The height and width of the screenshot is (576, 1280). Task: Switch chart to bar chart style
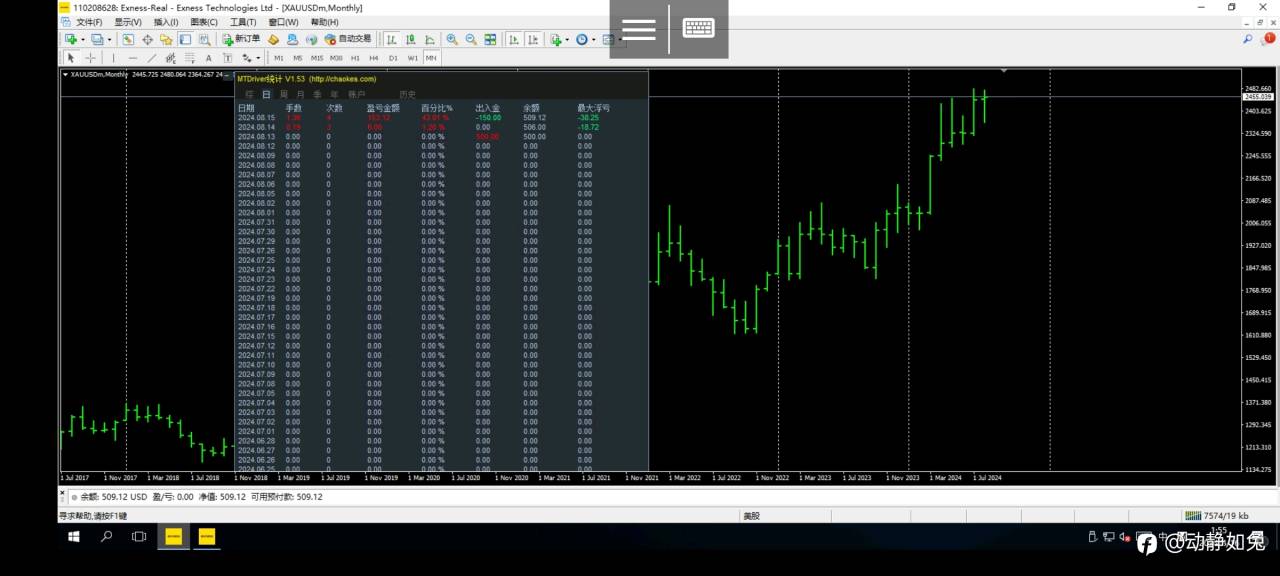pyautogui.click(x=391, y=39)
